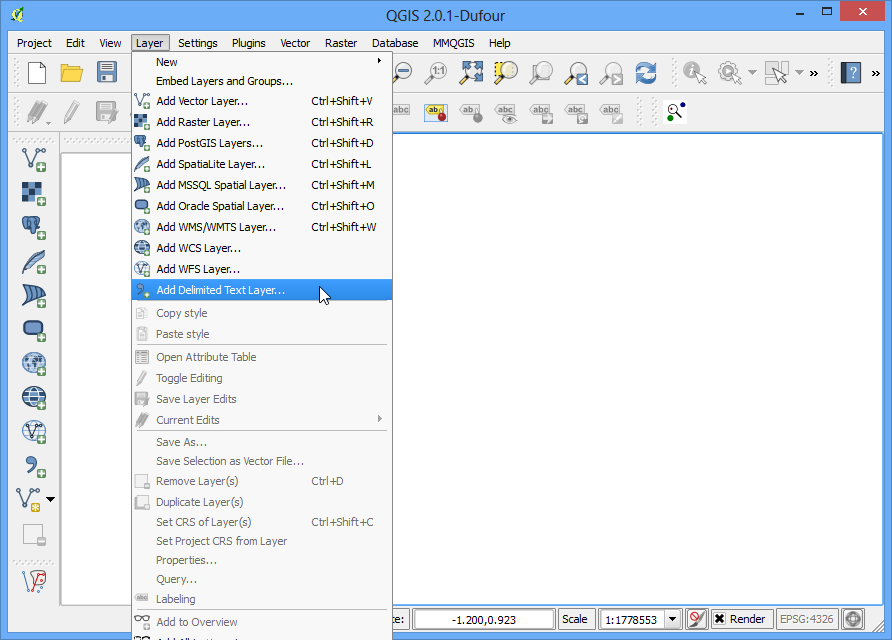892x640 pixels.
Task: Click Add WMS/WMTS Layer globe icon in sidebar
Action: (34, 364)
